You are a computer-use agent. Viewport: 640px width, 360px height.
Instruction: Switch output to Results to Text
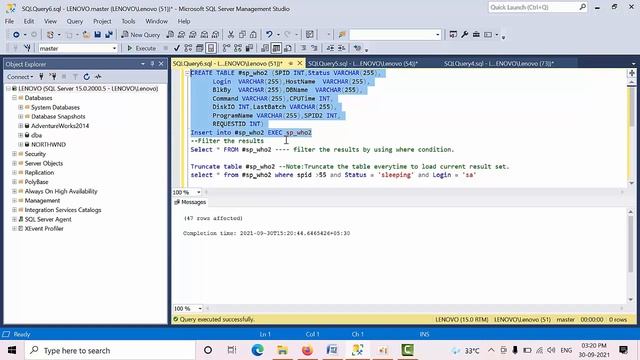(x=265, y=48)
